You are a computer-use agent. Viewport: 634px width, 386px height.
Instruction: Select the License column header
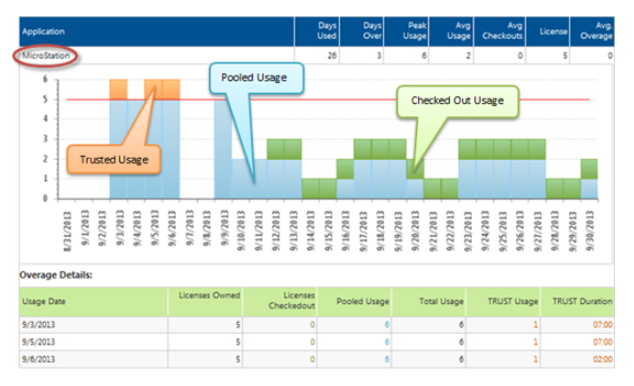pos(553,32)
